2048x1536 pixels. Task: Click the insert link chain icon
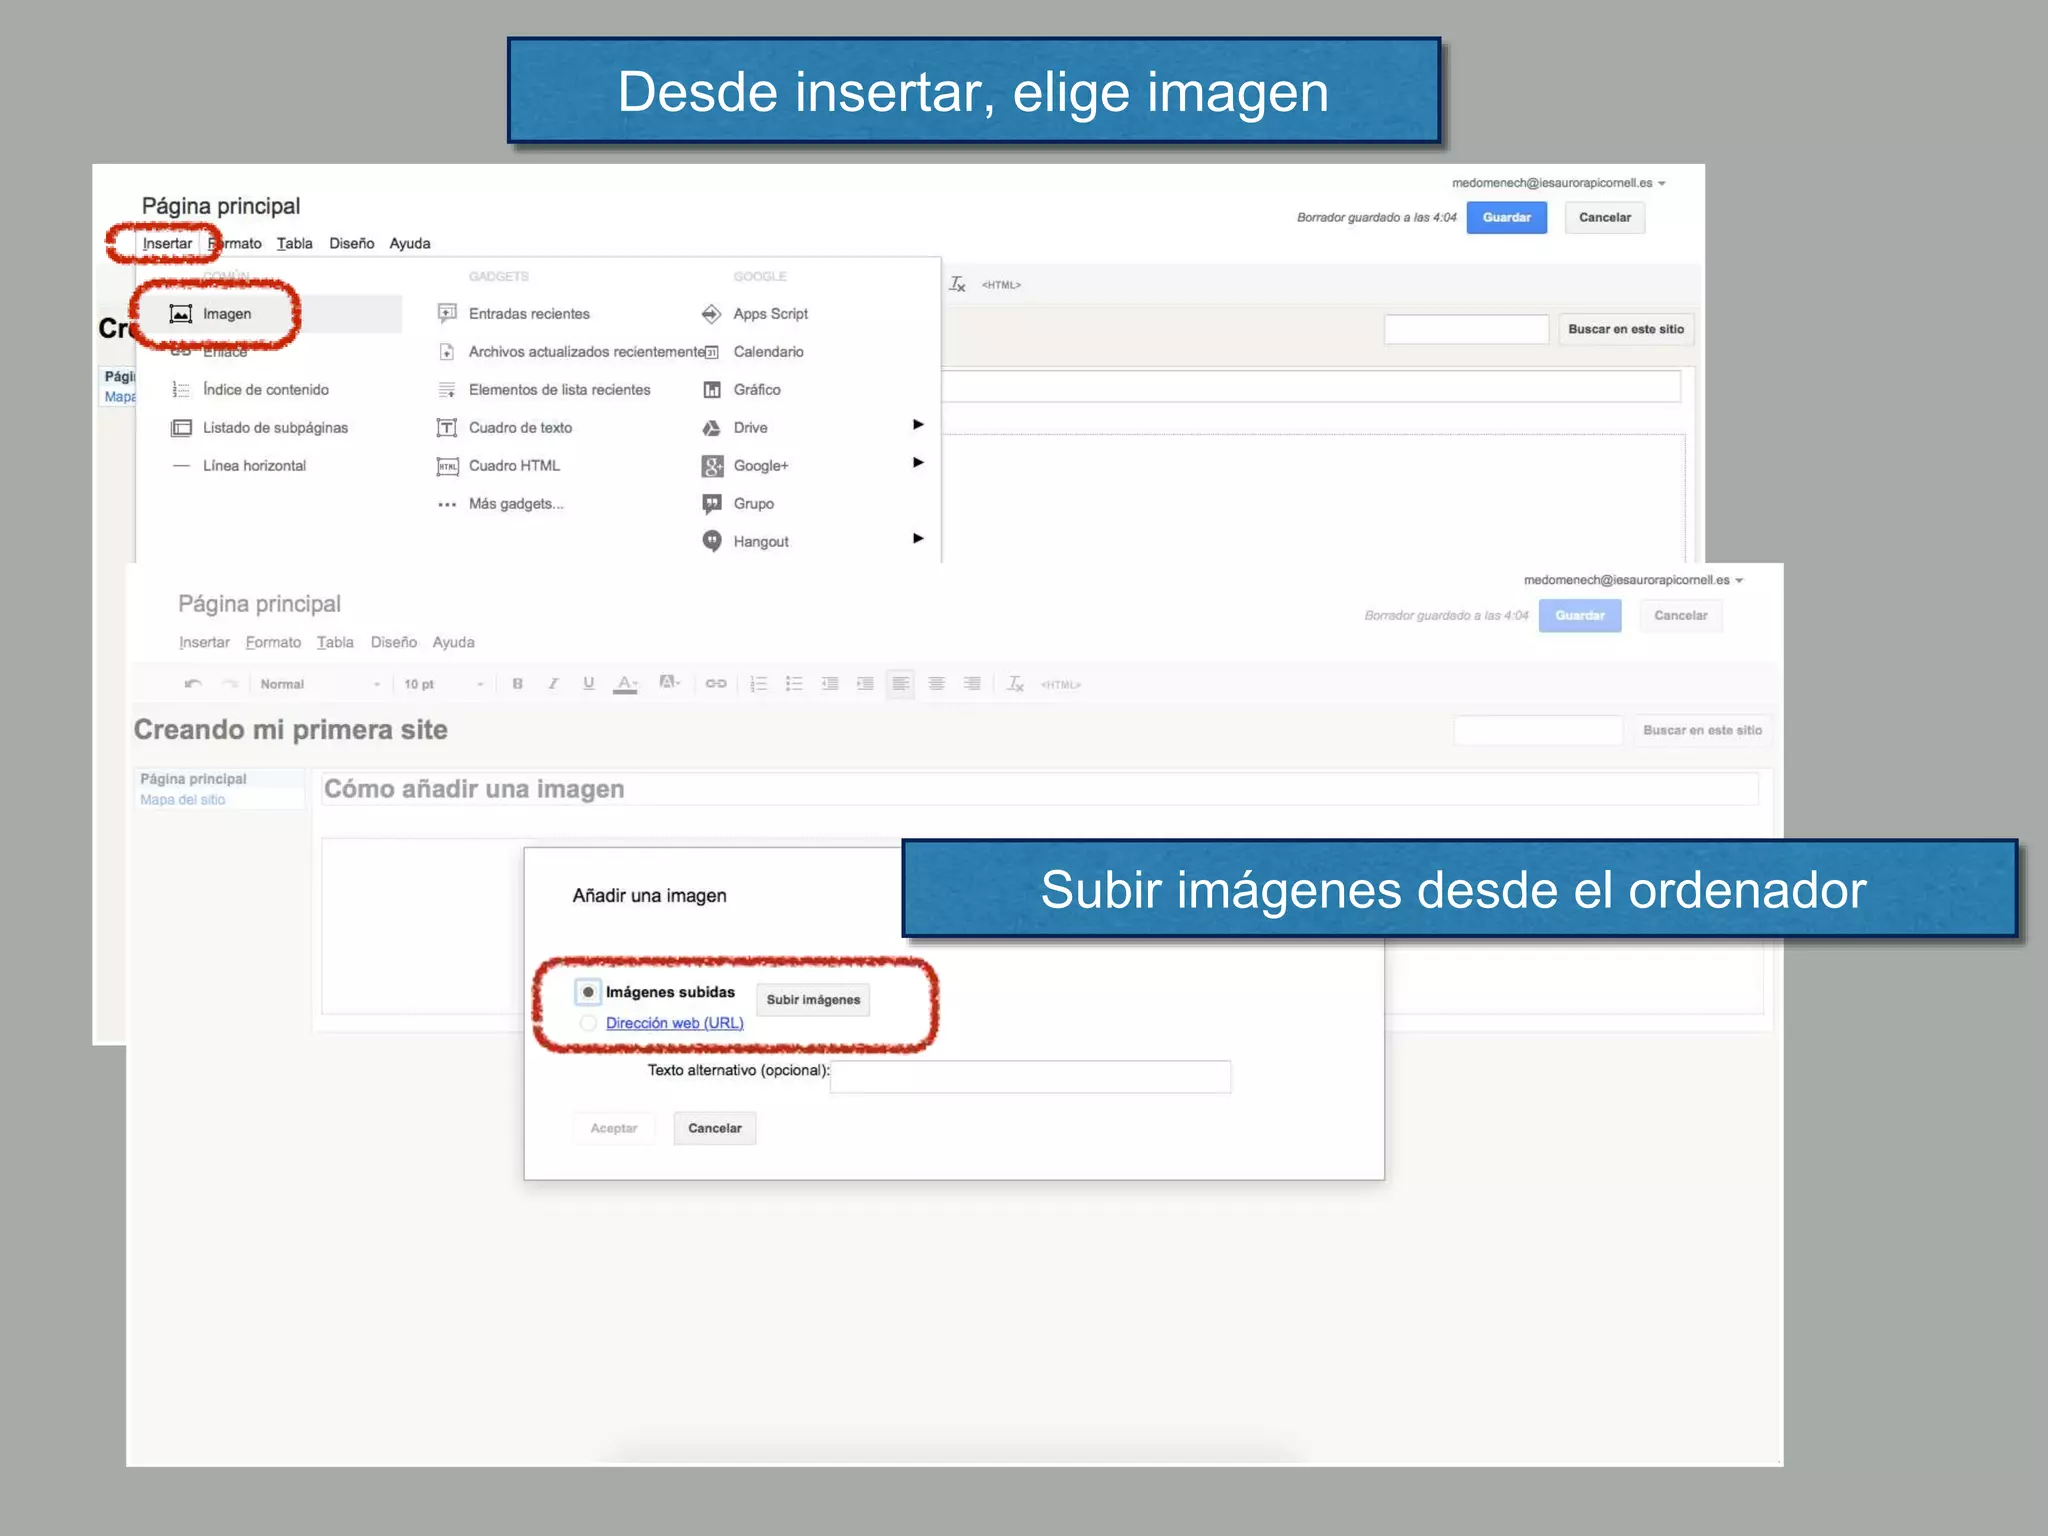click(716, 684)
